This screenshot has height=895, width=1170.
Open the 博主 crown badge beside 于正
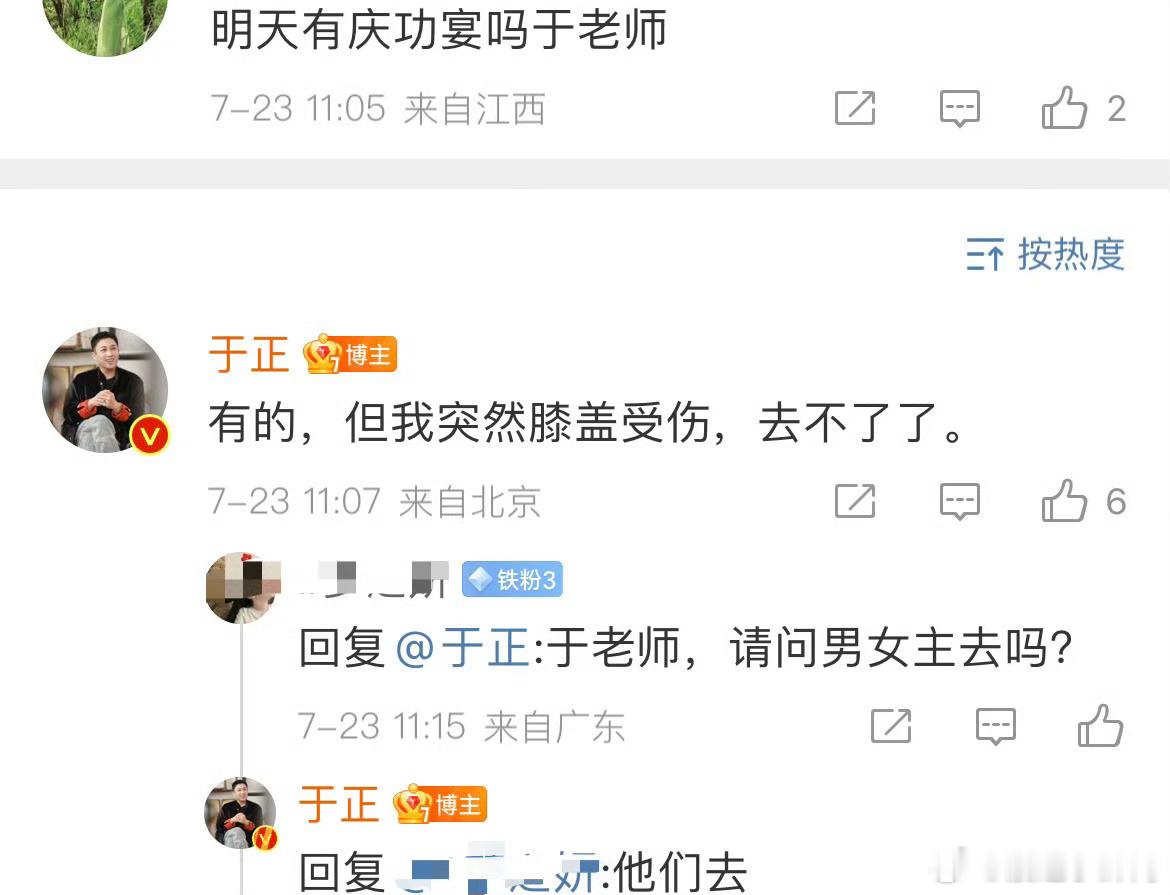[x=350, y=354]
